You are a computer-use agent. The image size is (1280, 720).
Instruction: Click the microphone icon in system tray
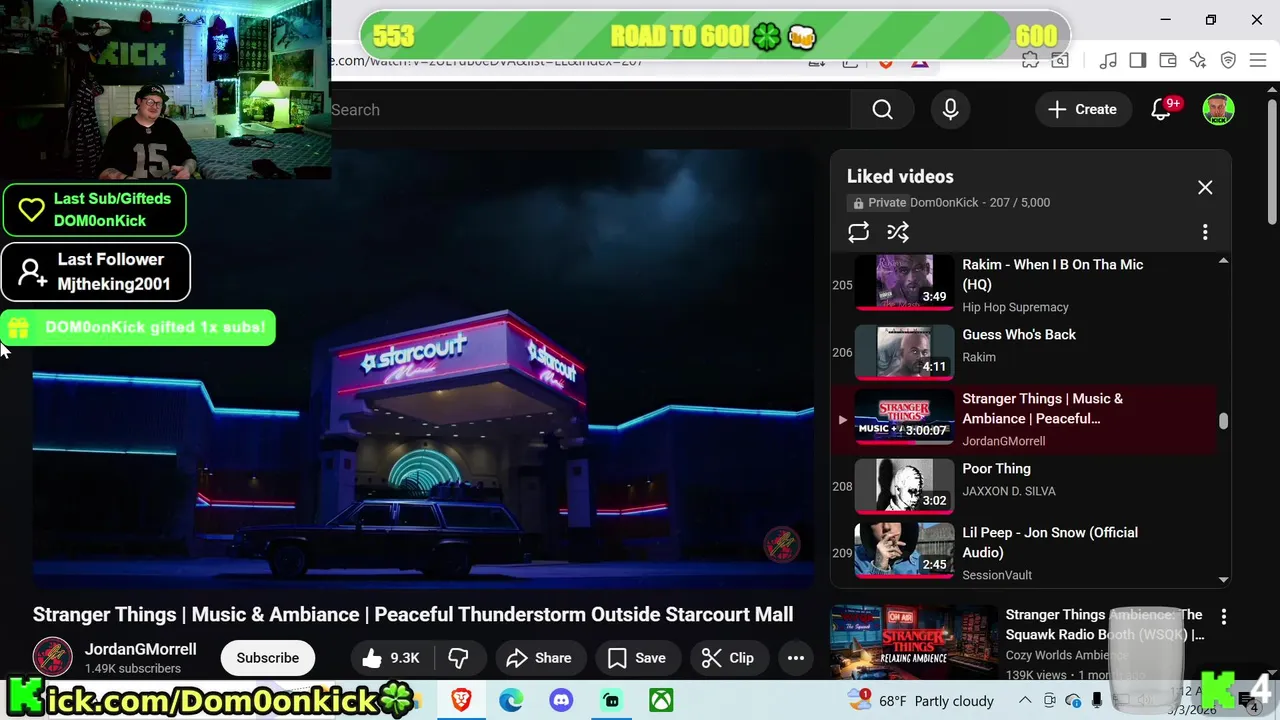point(1097,700)
